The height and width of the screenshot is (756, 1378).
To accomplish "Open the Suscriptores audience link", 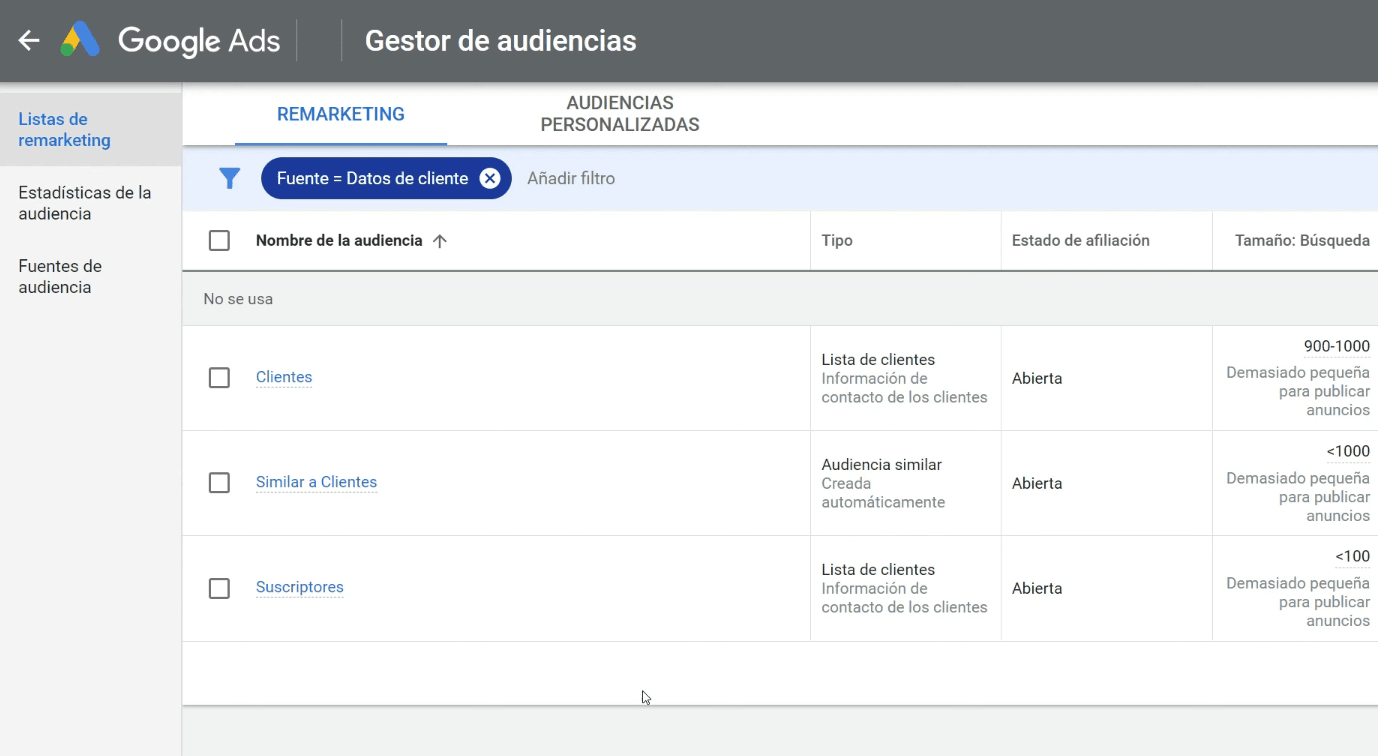I will click(x=300, y=587).
